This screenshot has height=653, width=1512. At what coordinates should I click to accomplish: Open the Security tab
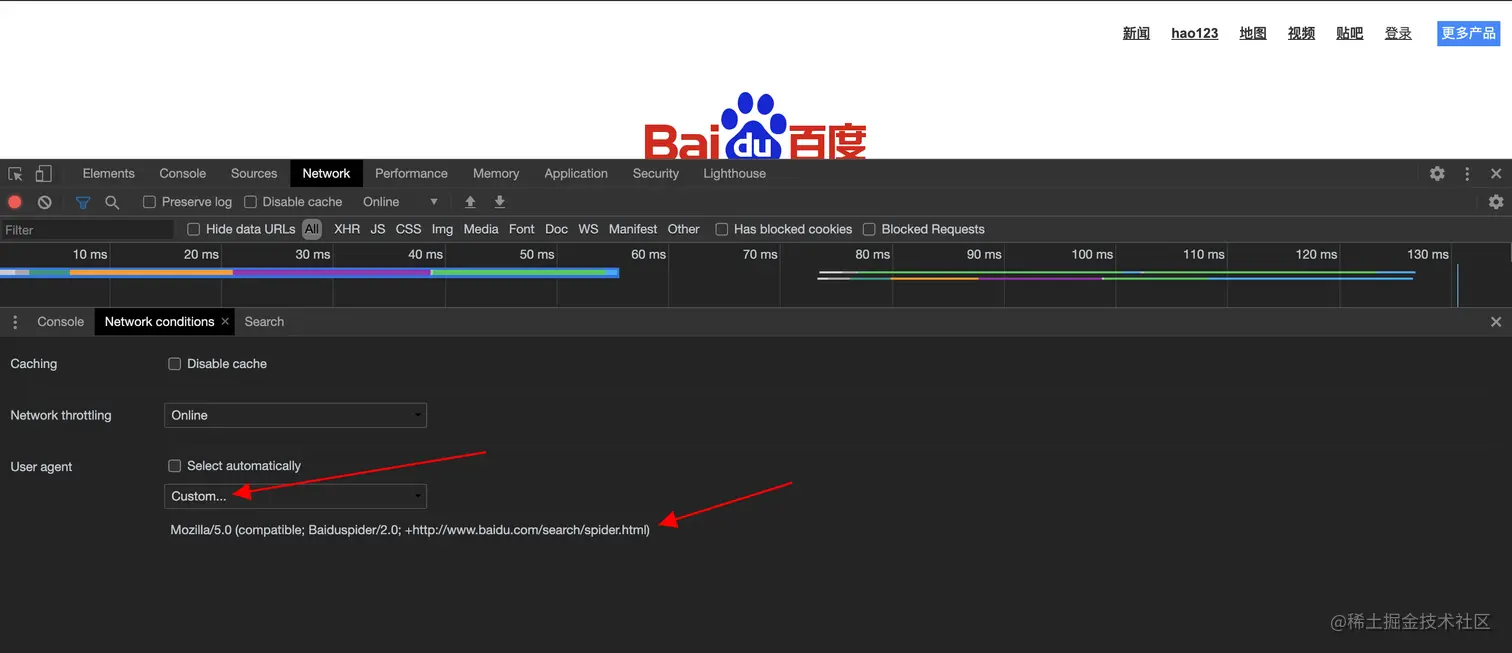(656, 174)
